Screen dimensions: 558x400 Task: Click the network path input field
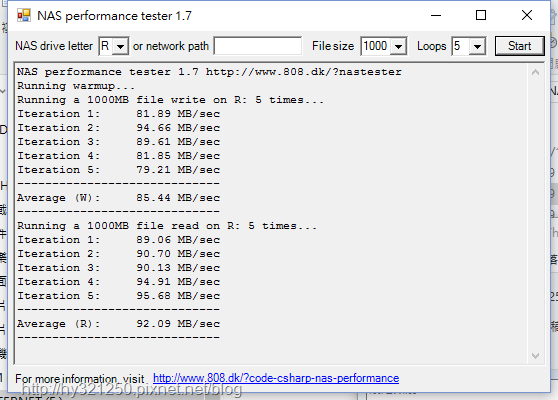click(258, 46)
